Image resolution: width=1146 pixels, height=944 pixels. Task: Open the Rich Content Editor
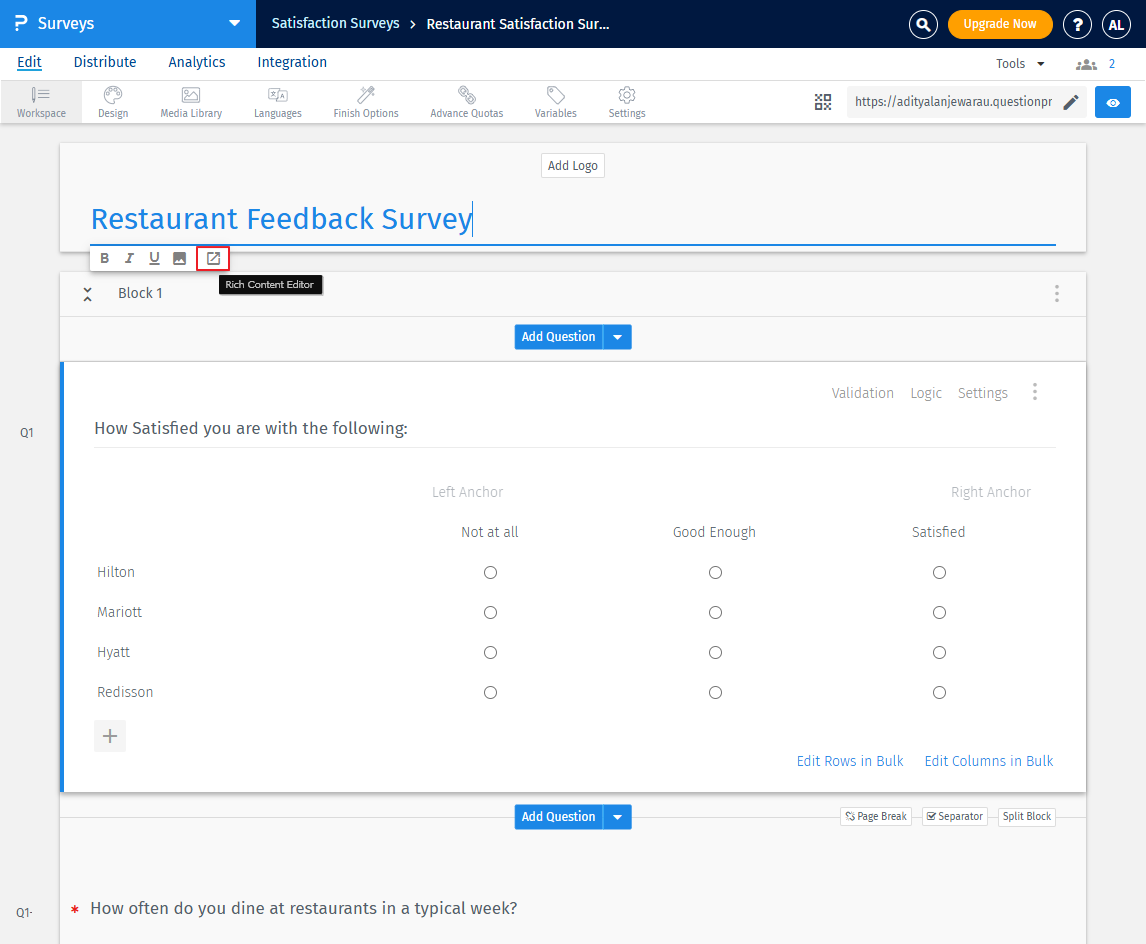(x=212, y=257)
